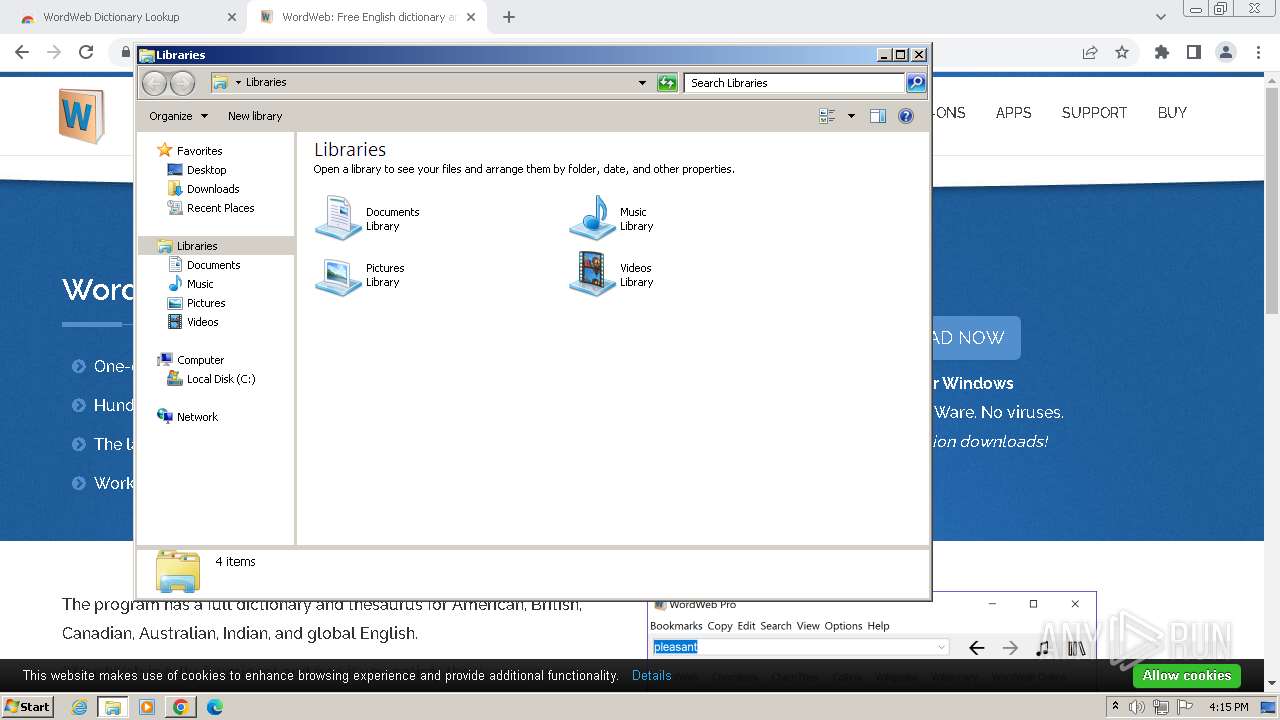Select Pictures under Libraries in the sidebar
This screenshot has width=1280, height=720.
pos(206,303)
